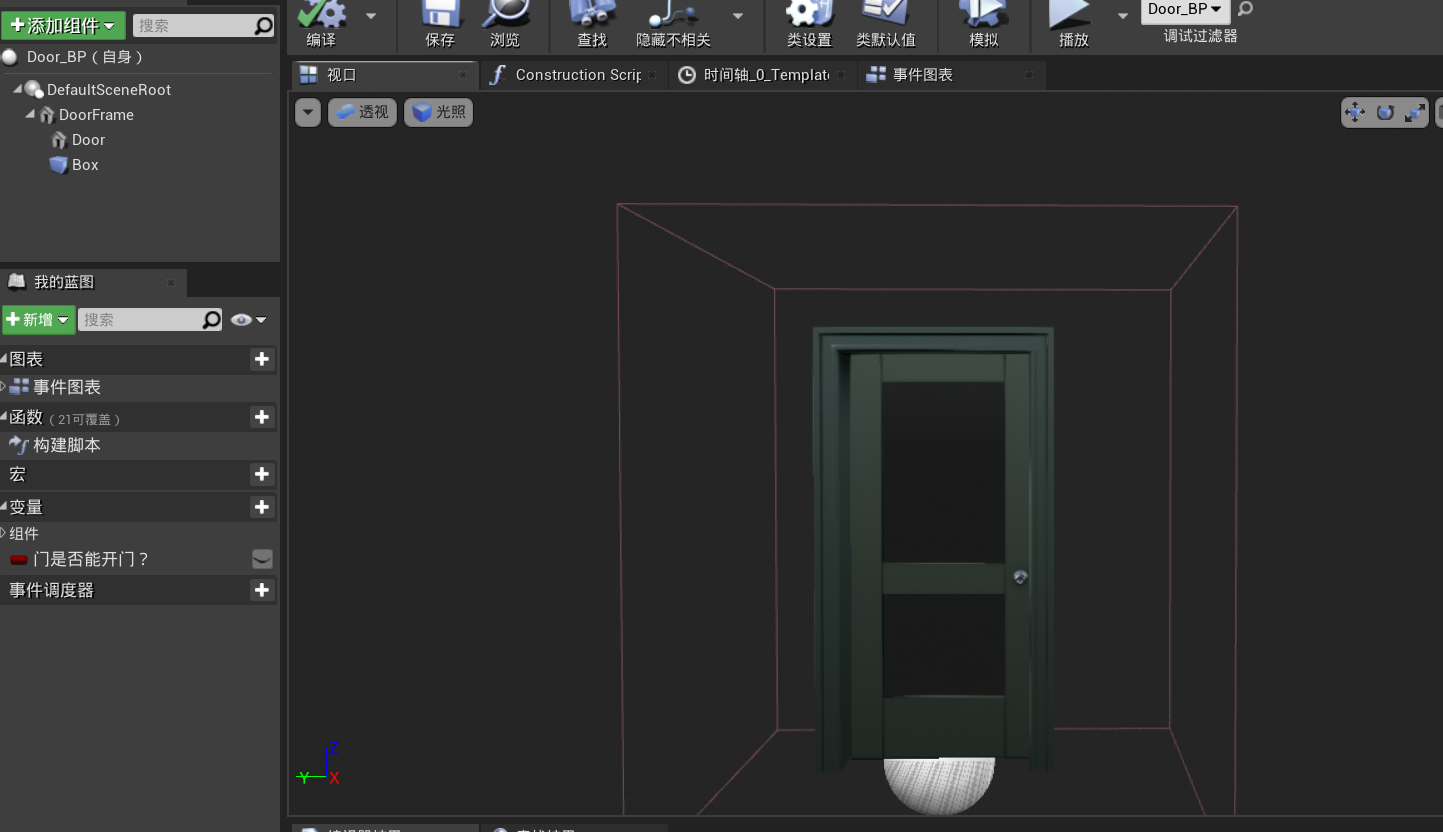Click the bool type pill of 门是否能开门？
This screenshot has height=832, width=1443.
19,559
